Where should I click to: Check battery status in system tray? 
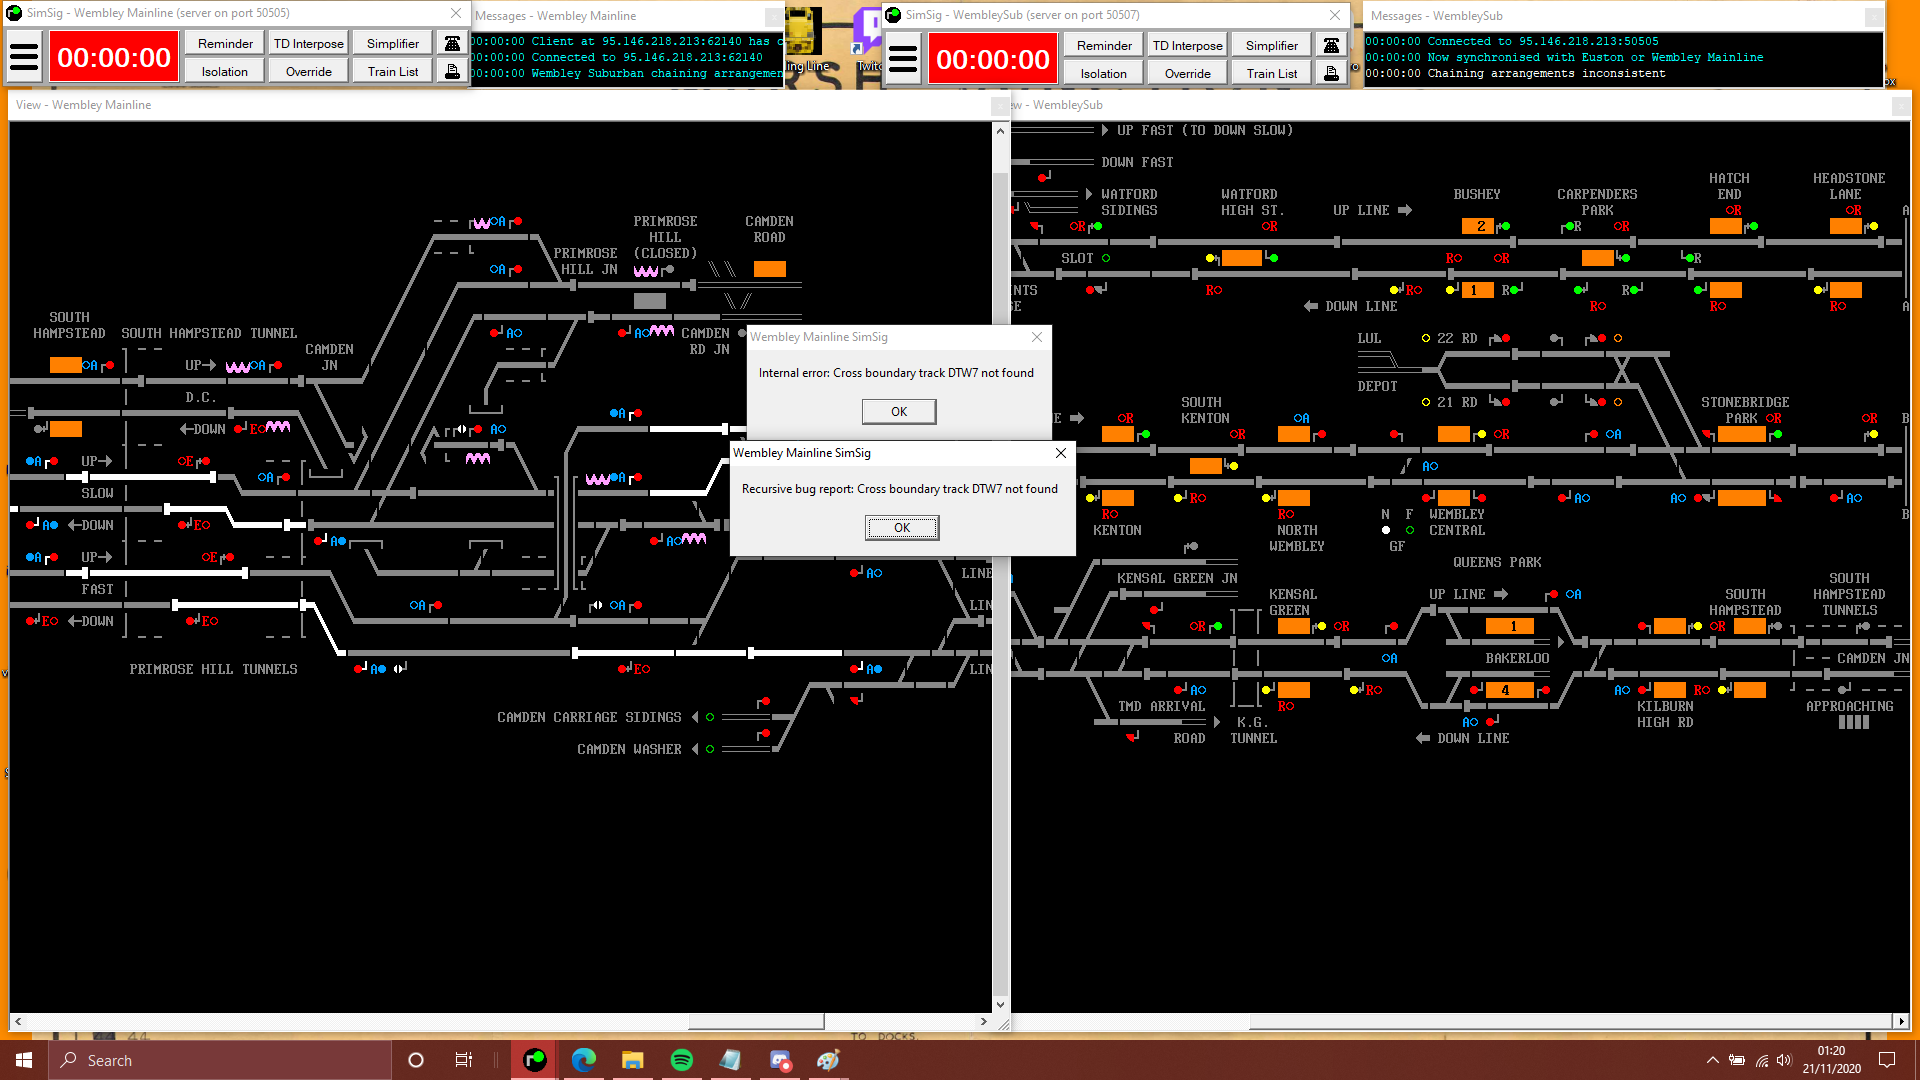point(1737,1060)
